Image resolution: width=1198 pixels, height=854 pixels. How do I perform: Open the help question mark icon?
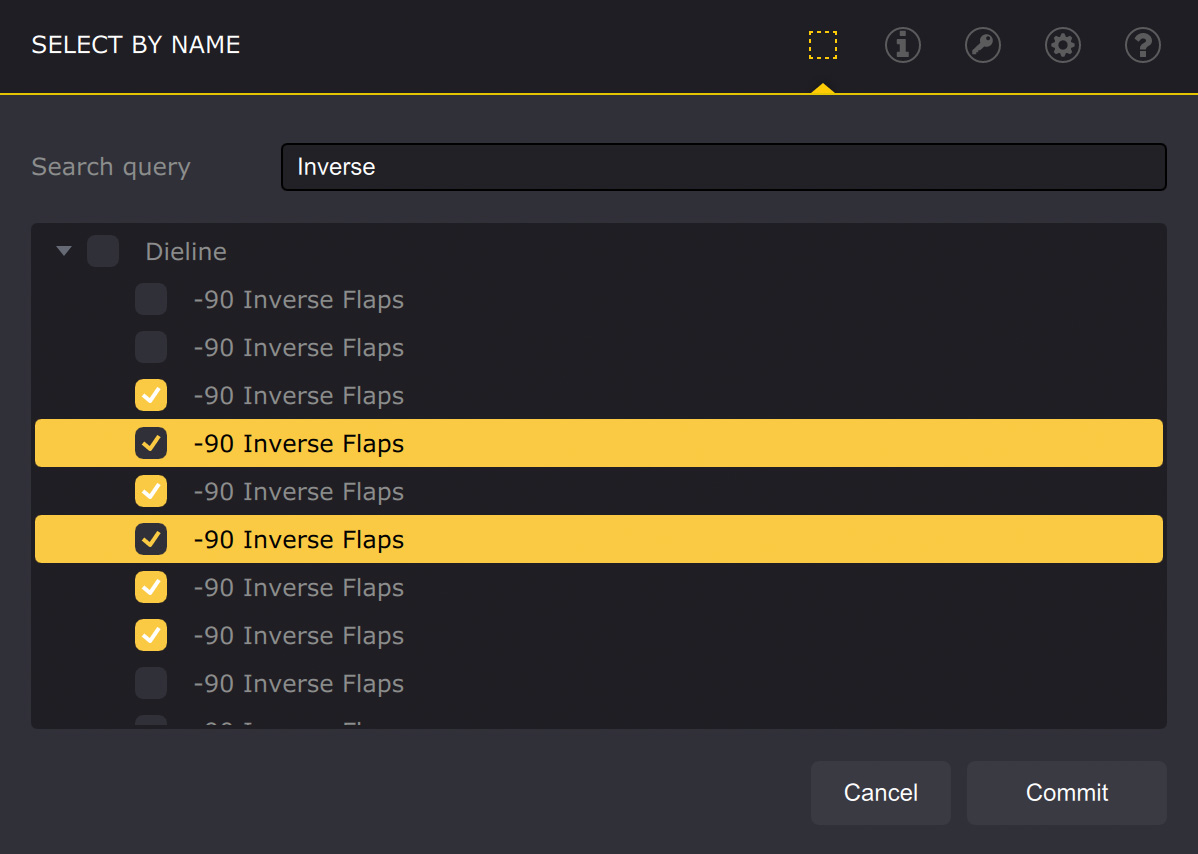pos(1142,45)
